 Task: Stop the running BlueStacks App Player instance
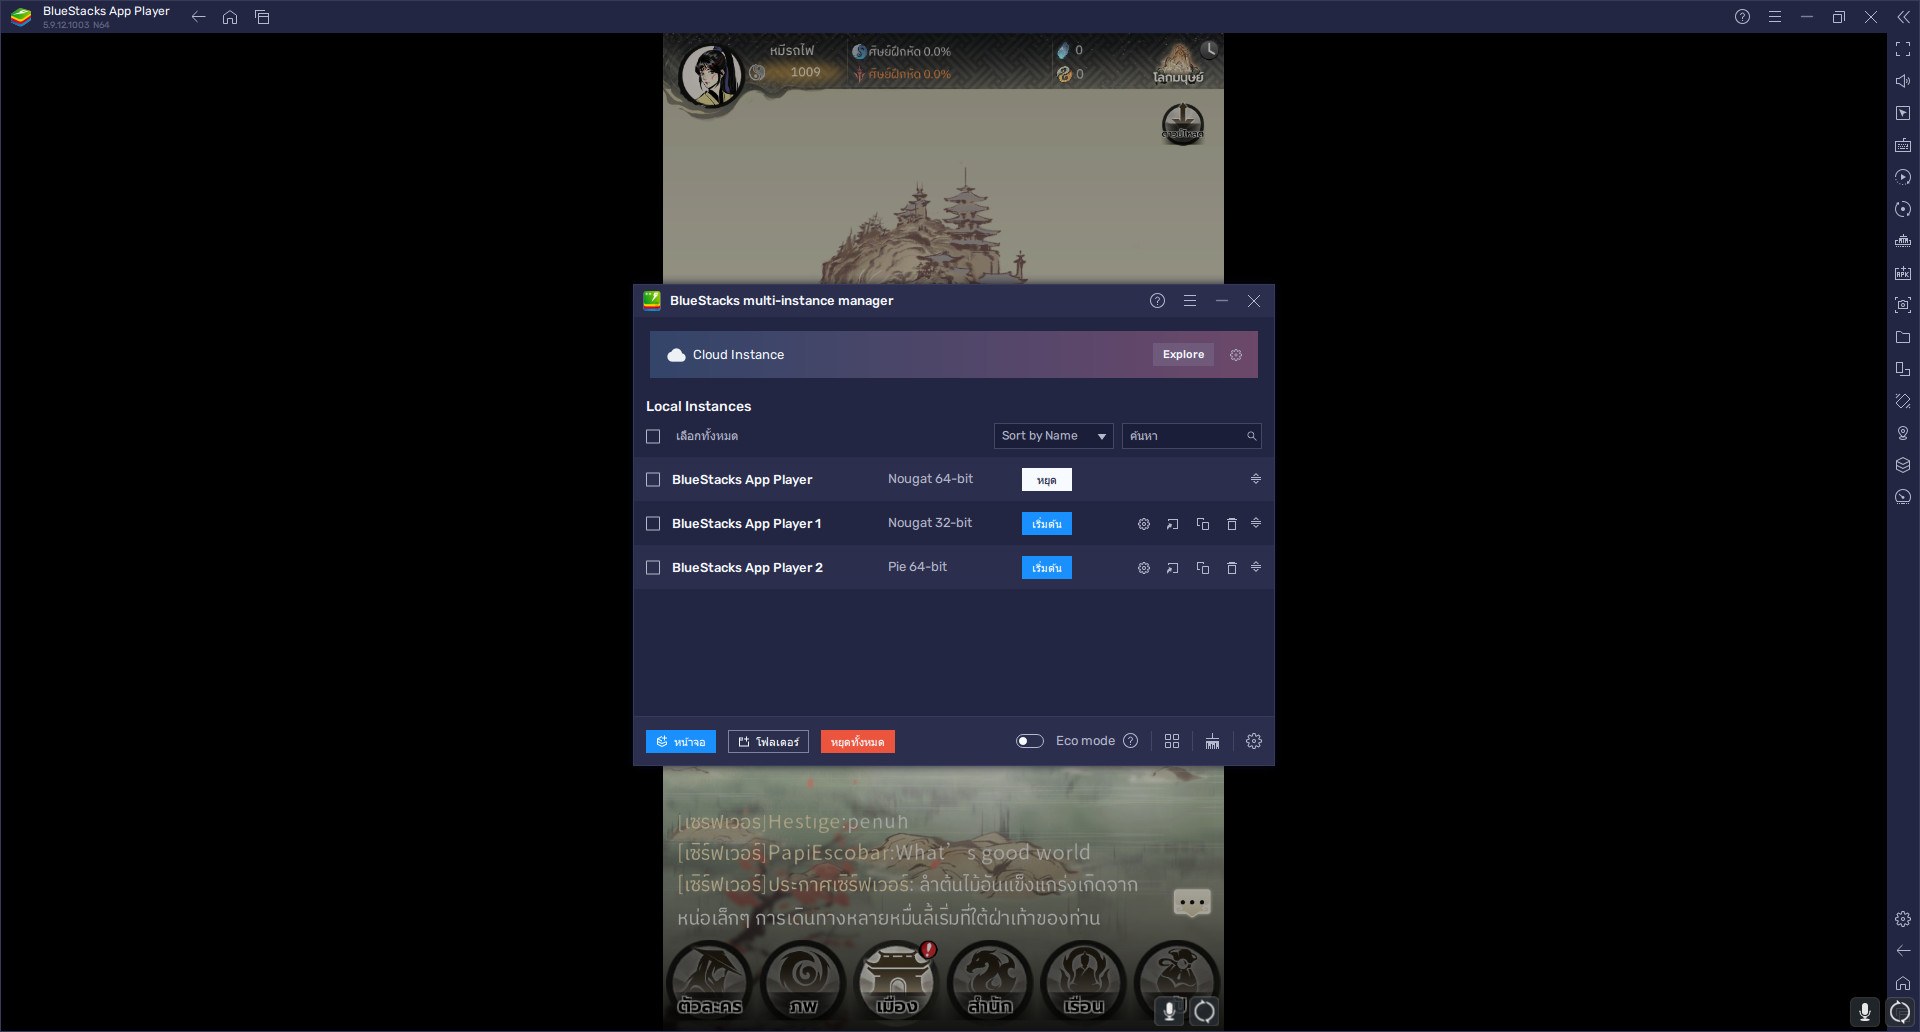1047,480
